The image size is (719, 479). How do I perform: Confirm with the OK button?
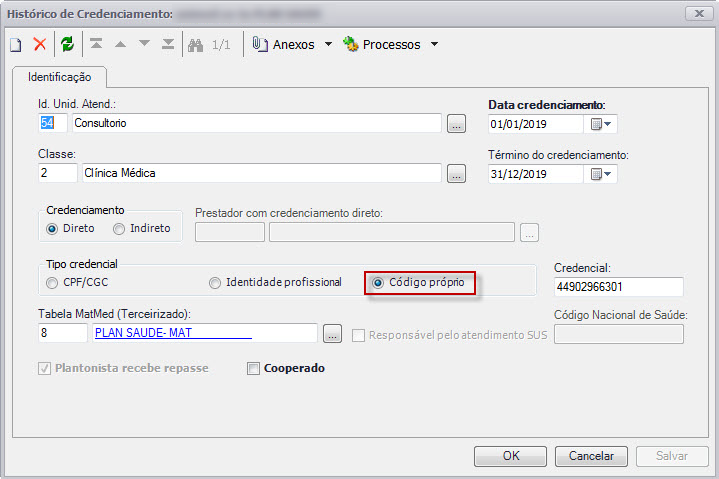pos(510,456)
